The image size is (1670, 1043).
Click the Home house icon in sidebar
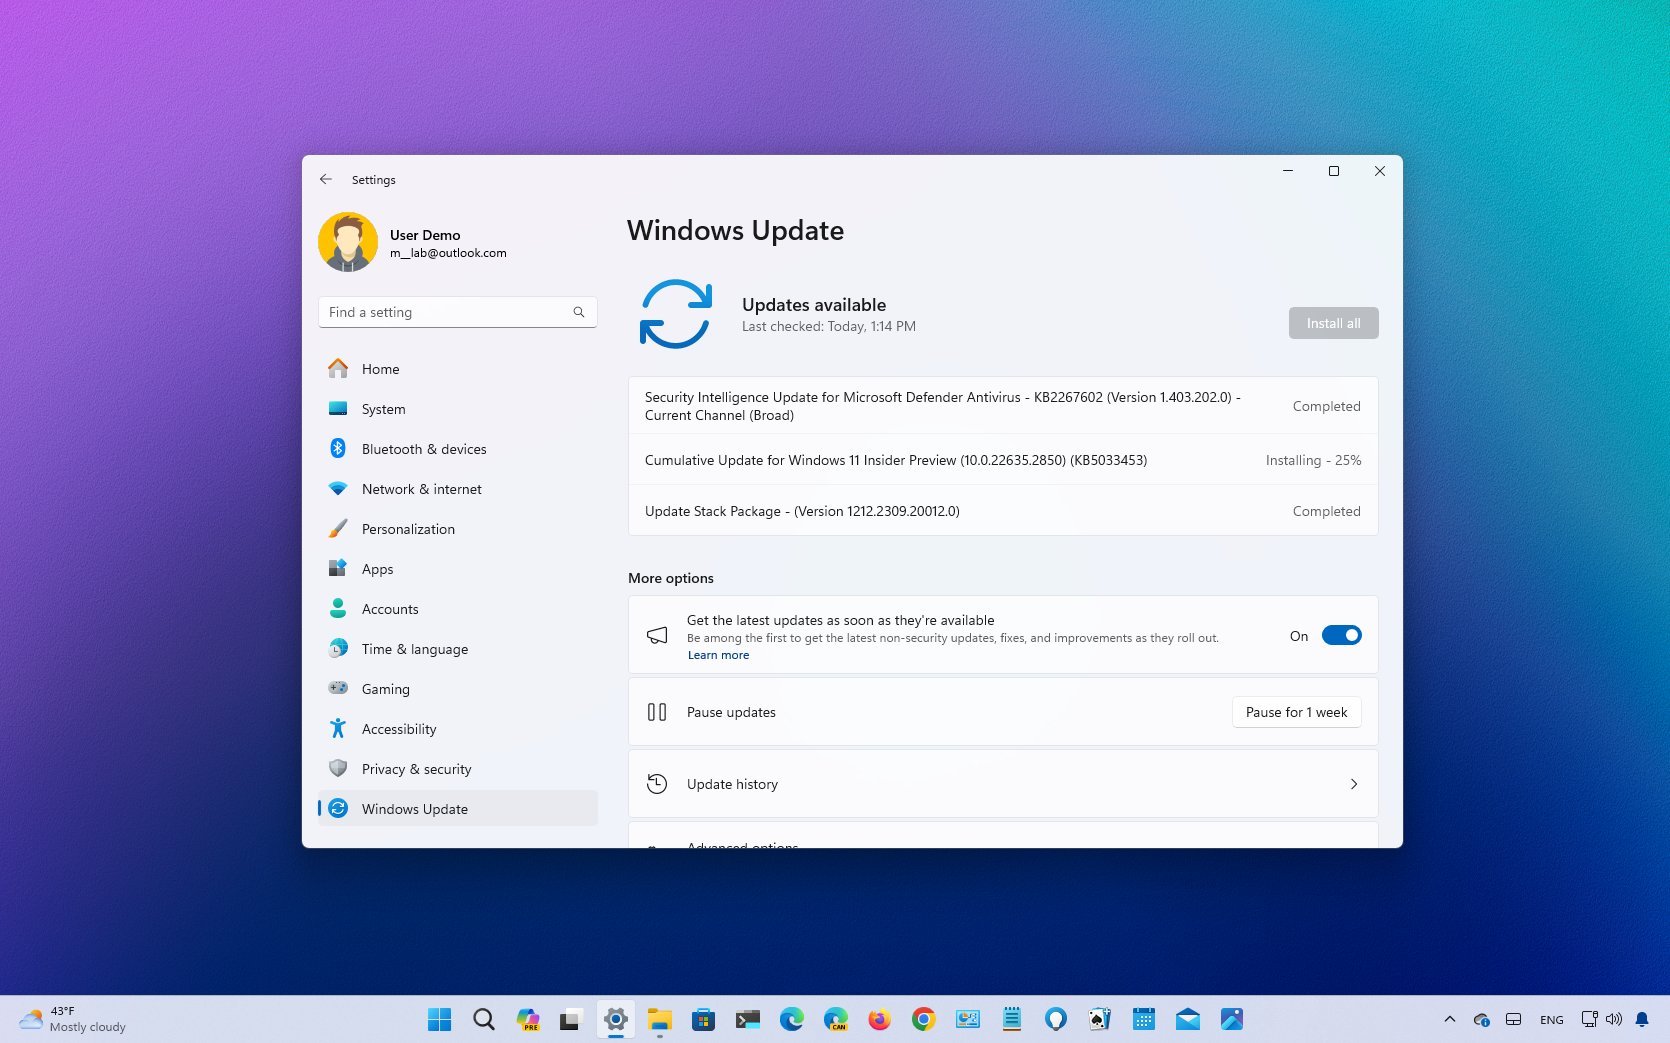click(x=338, y=368)
